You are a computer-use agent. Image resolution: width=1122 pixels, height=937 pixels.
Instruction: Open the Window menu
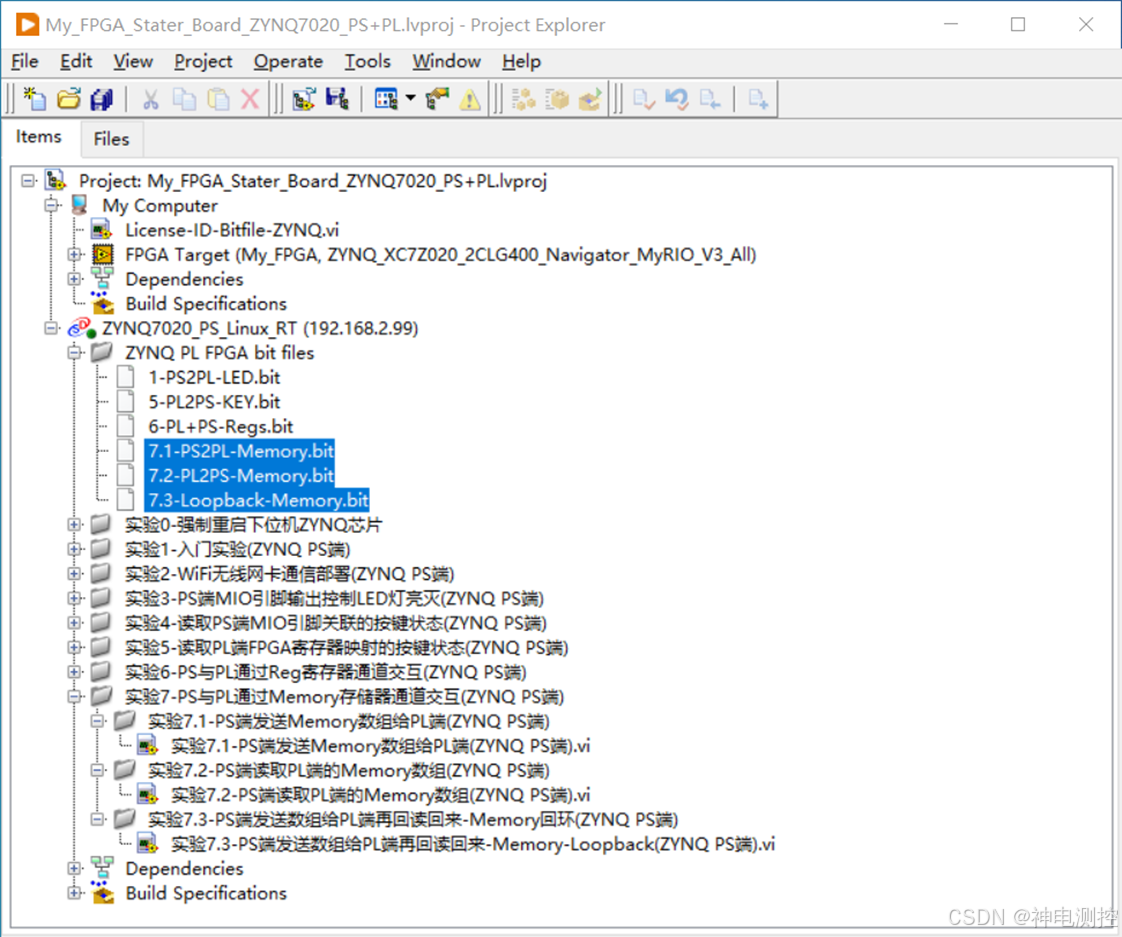[x=447, y=62]
